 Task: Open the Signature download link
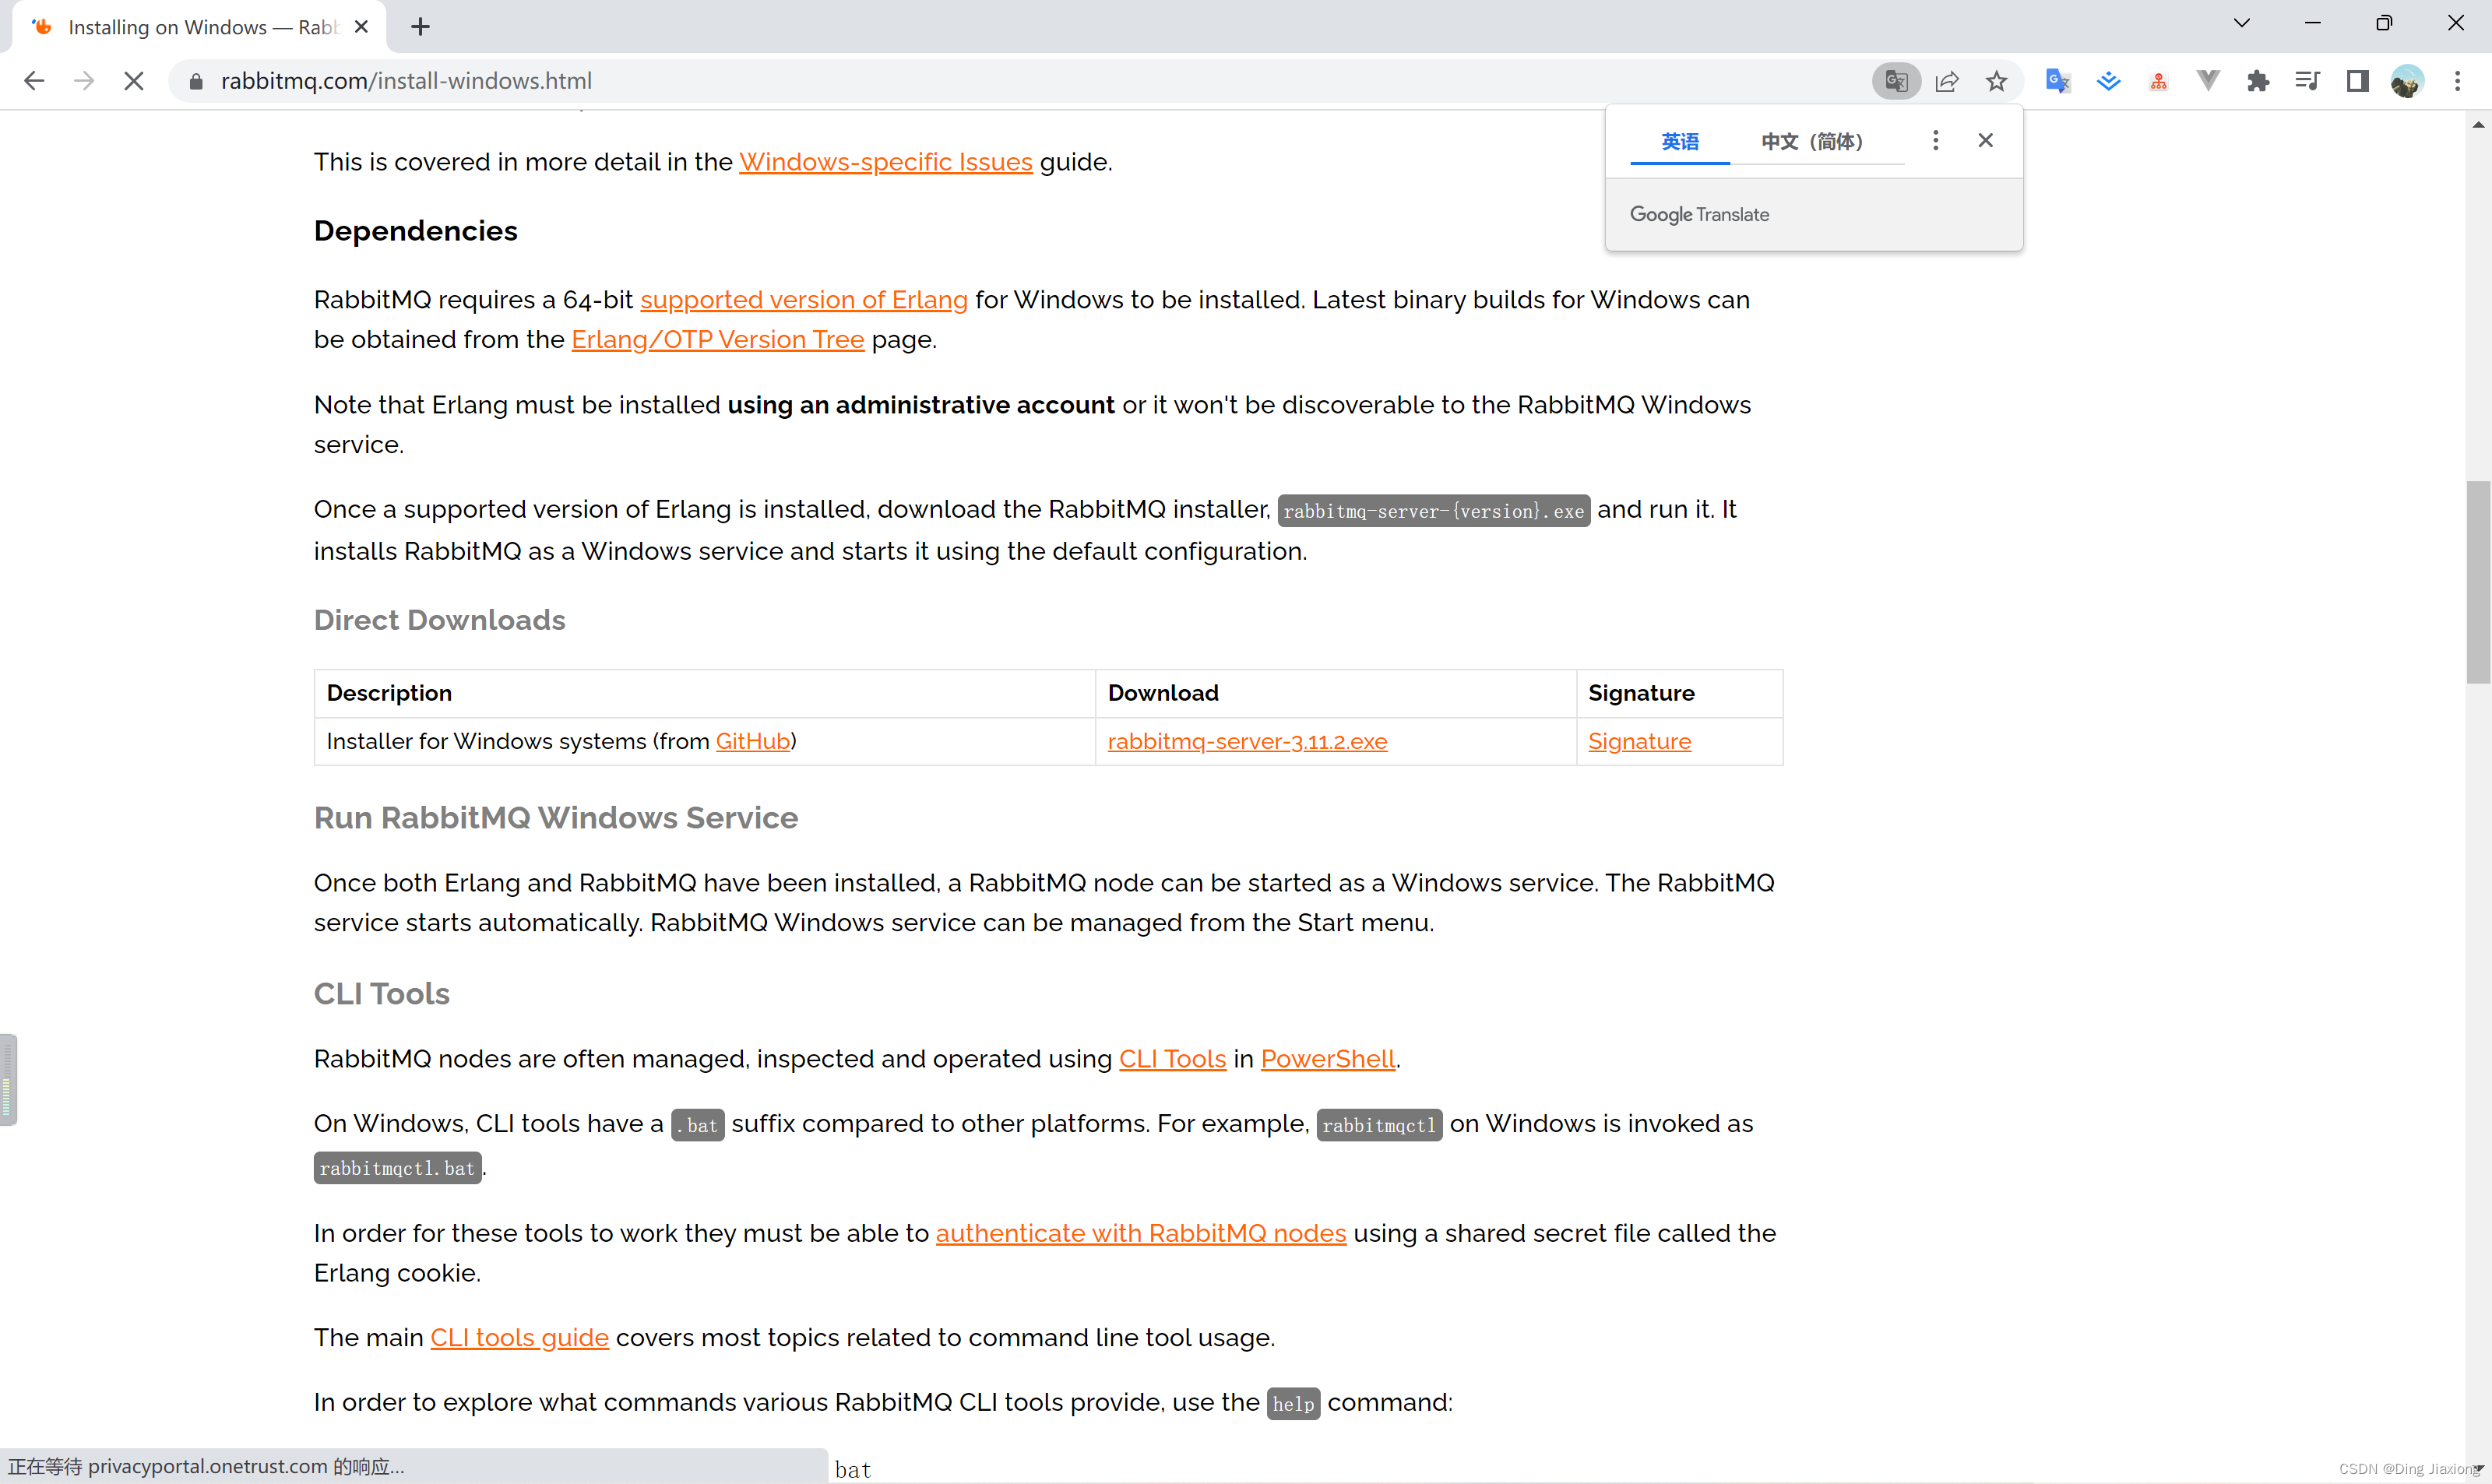(1639, 741)
